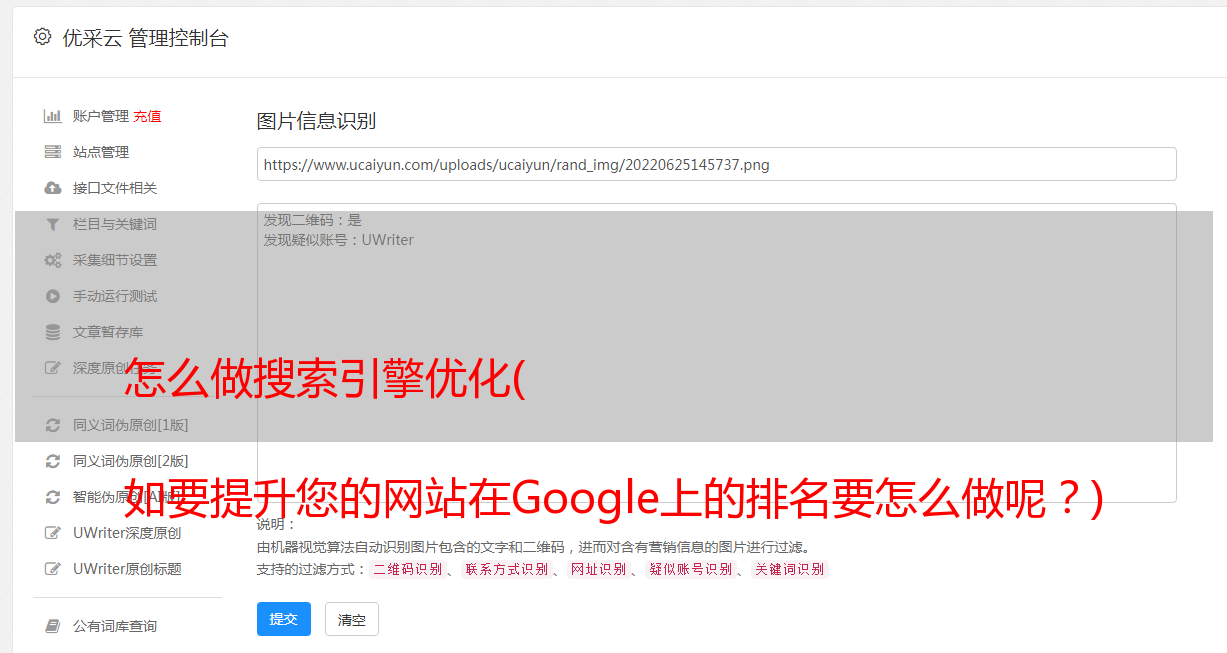The width and height of the screenshot is (1227, 653).
Task: Click the 图片信息识别 heading
Action: [x=316, y=121]
